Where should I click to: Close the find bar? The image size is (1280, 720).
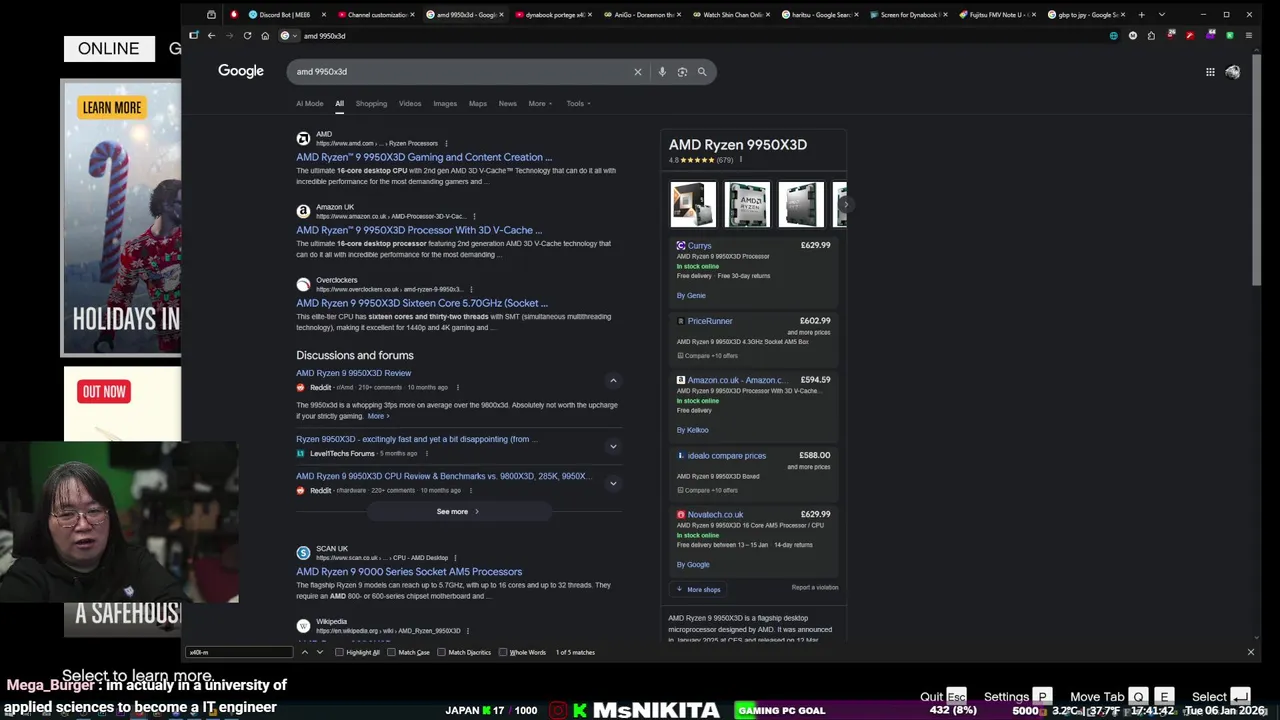point(1250,652)
